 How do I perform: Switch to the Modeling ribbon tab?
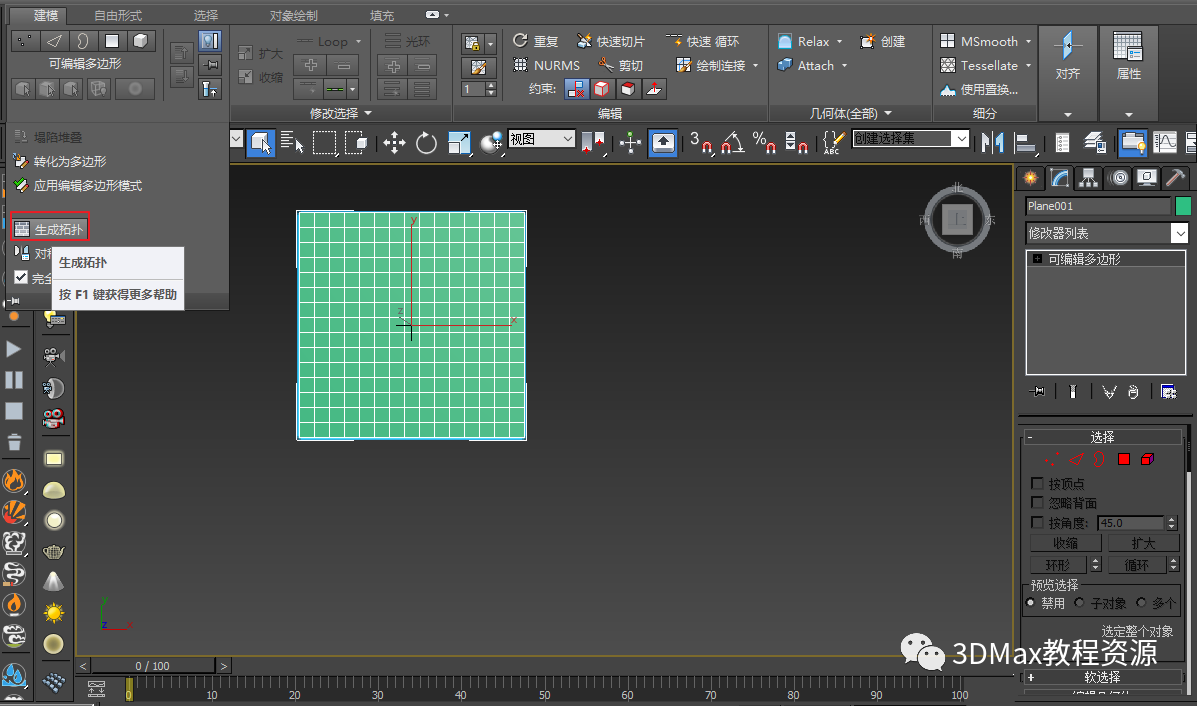pyautogui.click(x=46, y=15)
